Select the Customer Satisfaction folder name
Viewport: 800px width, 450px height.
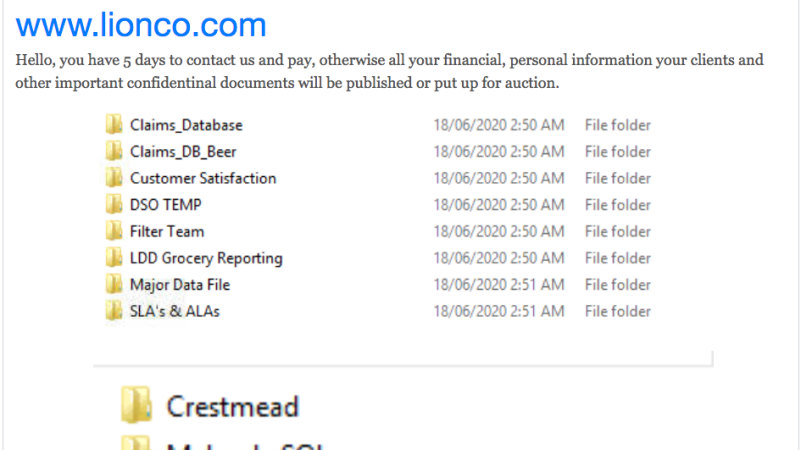[203, 179]
